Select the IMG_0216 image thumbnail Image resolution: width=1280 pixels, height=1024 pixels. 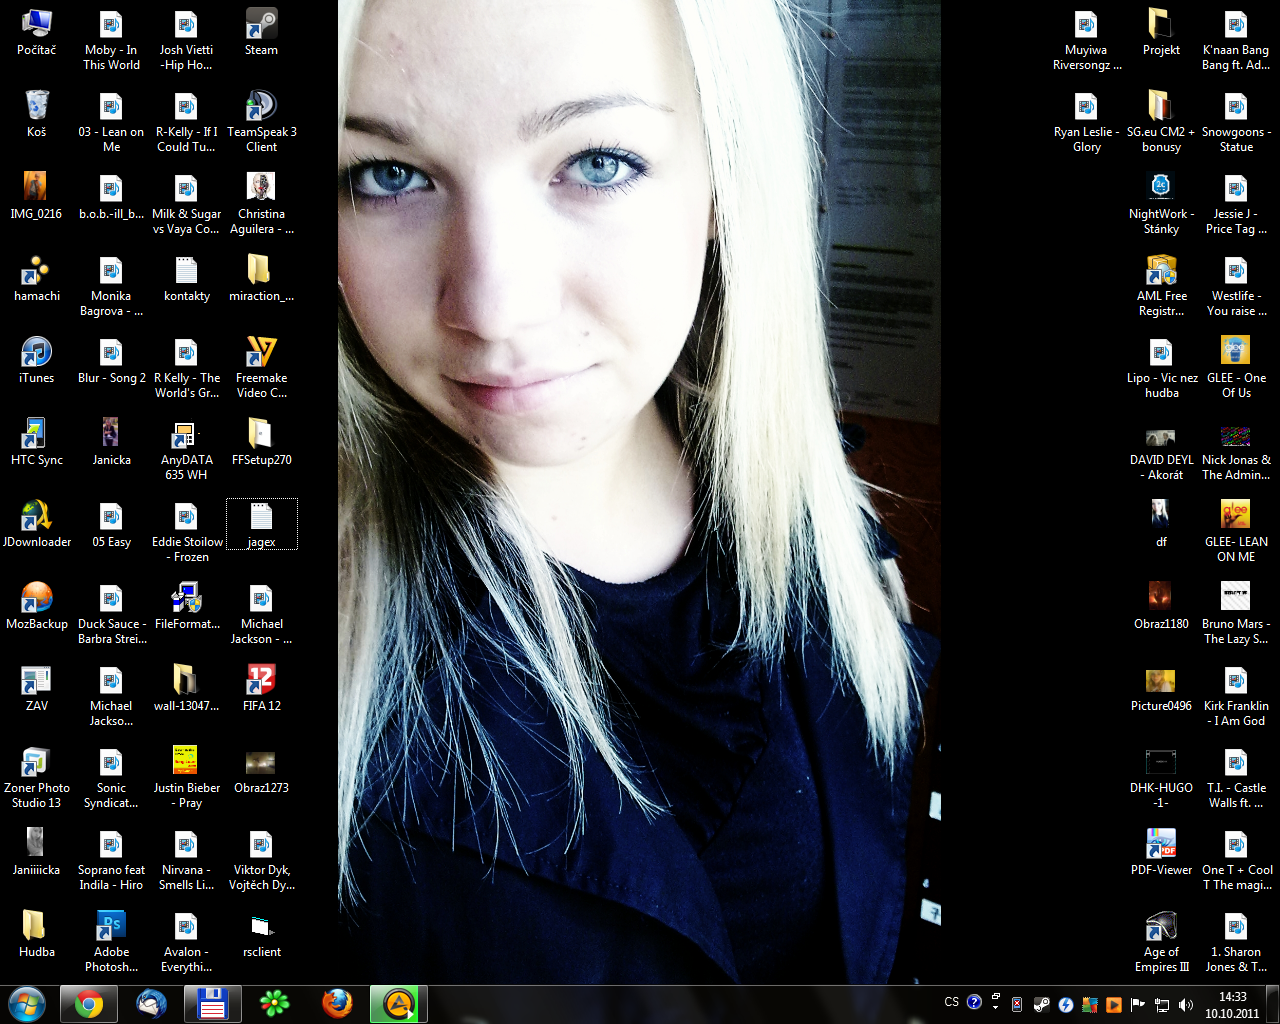[x=37, y=196]
